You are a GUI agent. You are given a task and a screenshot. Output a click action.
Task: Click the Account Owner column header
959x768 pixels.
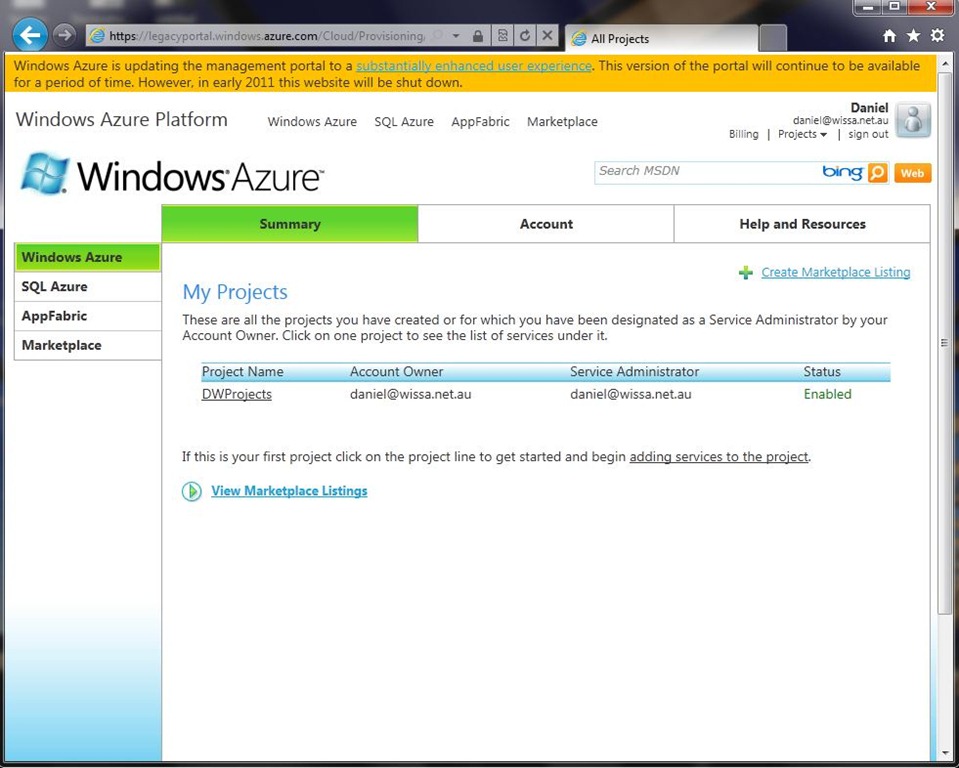[396, 372]
